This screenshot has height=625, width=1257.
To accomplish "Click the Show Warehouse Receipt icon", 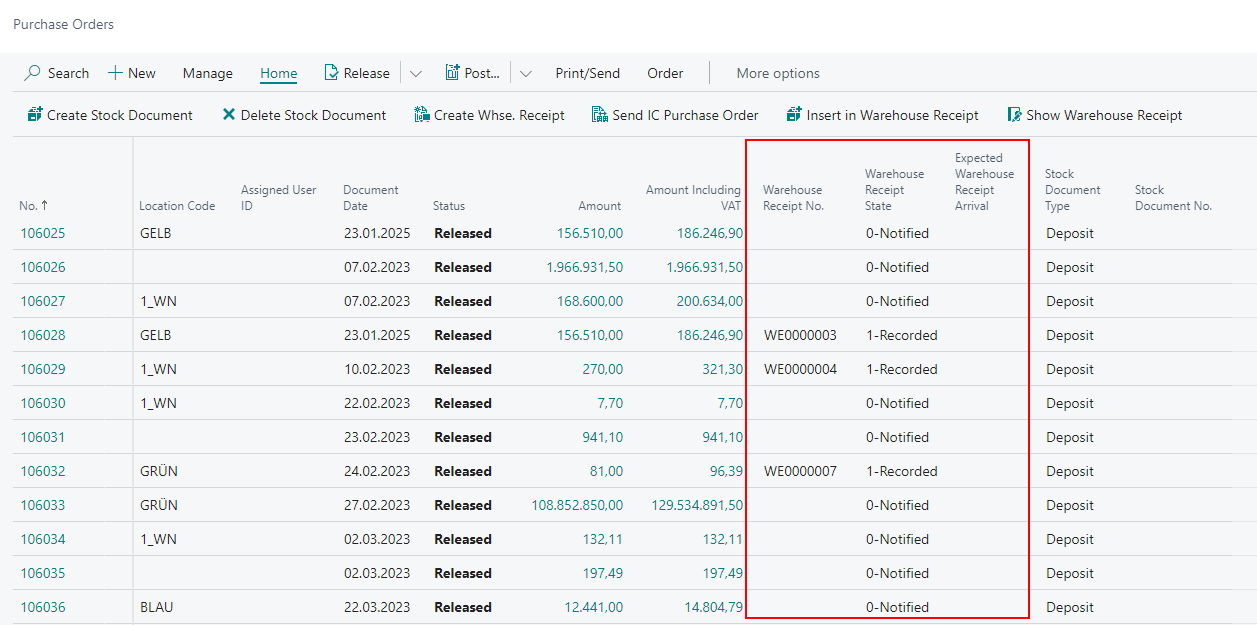I will (1014, 115).
